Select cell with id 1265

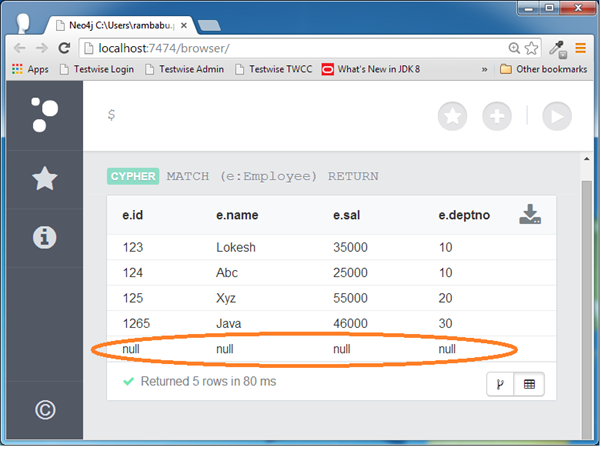pyautogui.click(x=136, y=323)
